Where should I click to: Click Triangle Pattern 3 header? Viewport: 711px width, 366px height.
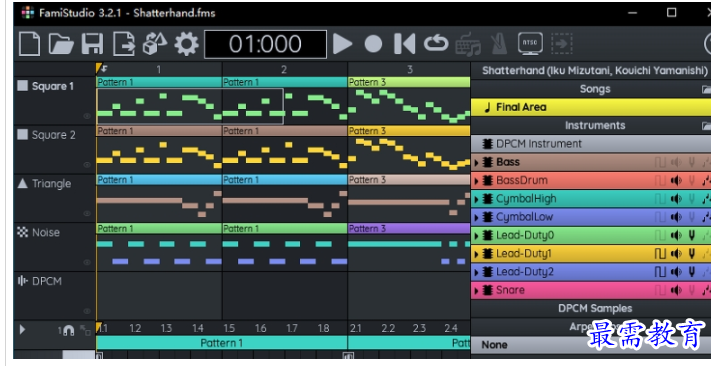click(x=409, y=180)
